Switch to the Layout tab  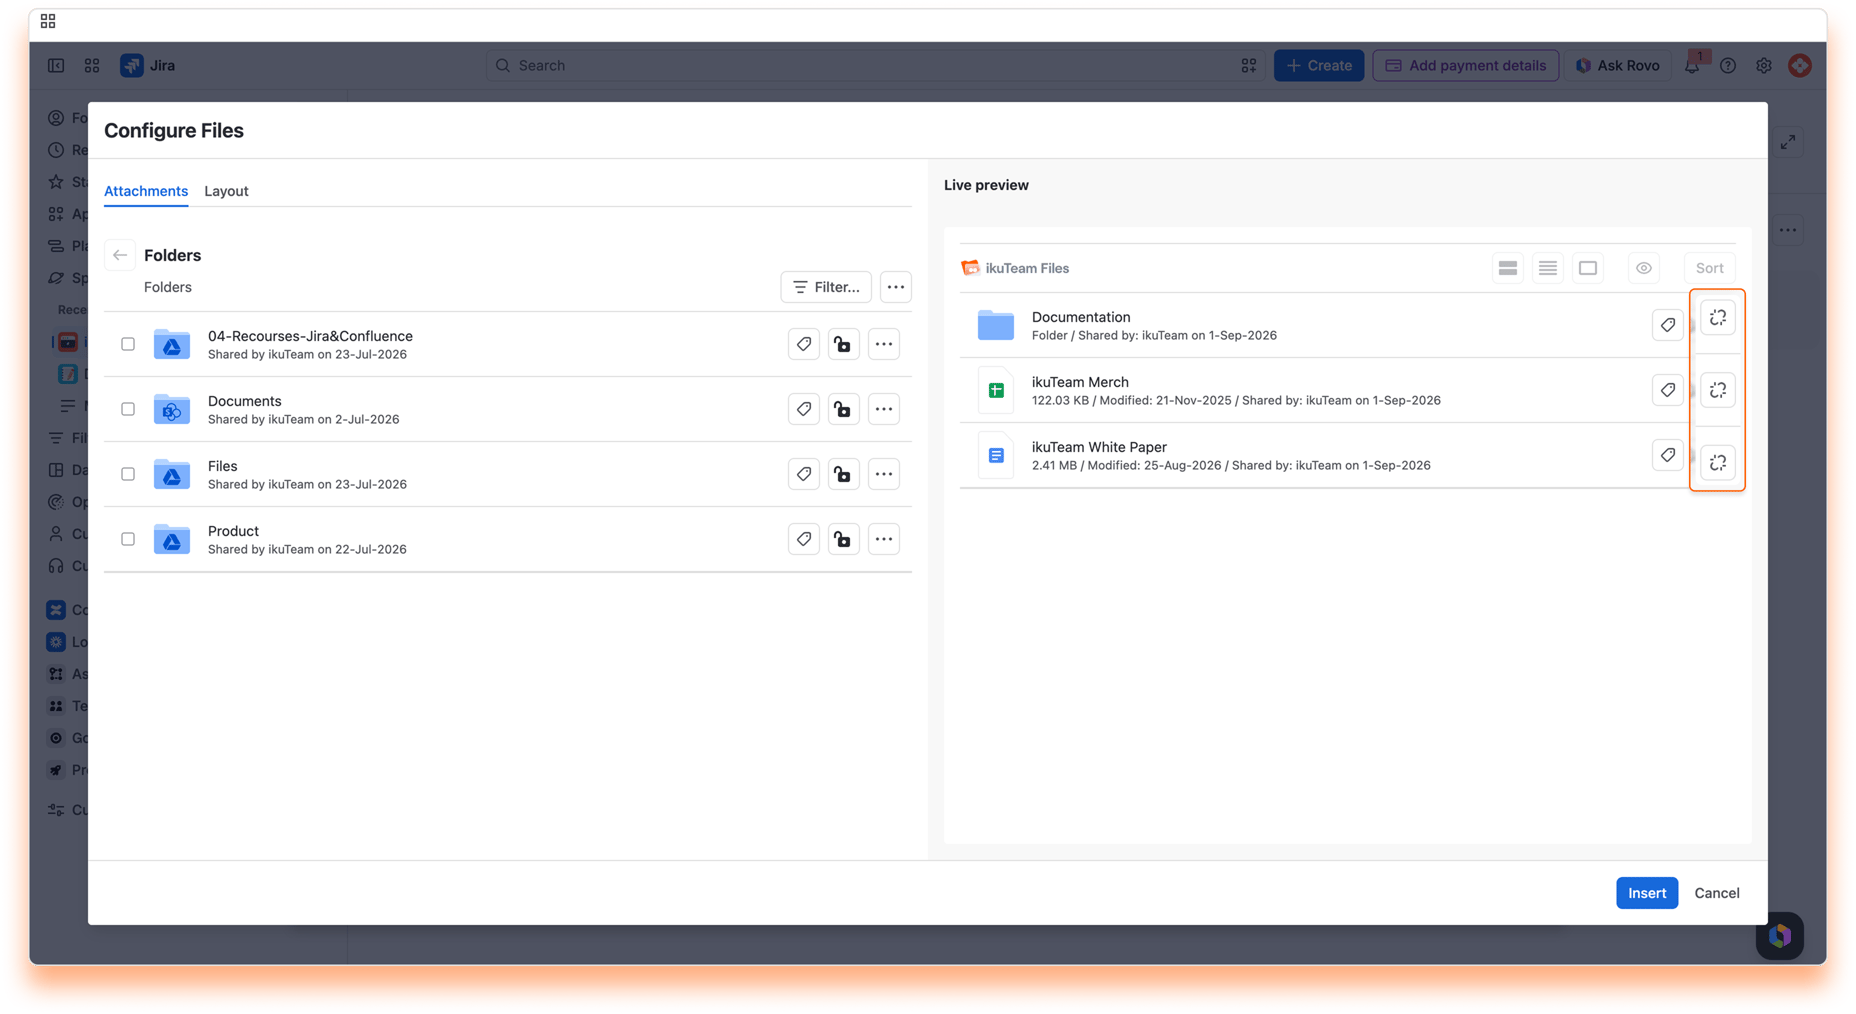(x=226, y=191)
